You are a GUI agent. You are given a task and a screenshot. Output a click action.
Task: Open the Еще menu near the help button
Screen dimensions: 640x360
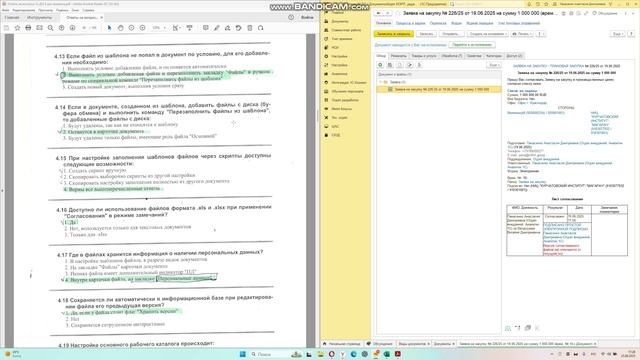618,34
